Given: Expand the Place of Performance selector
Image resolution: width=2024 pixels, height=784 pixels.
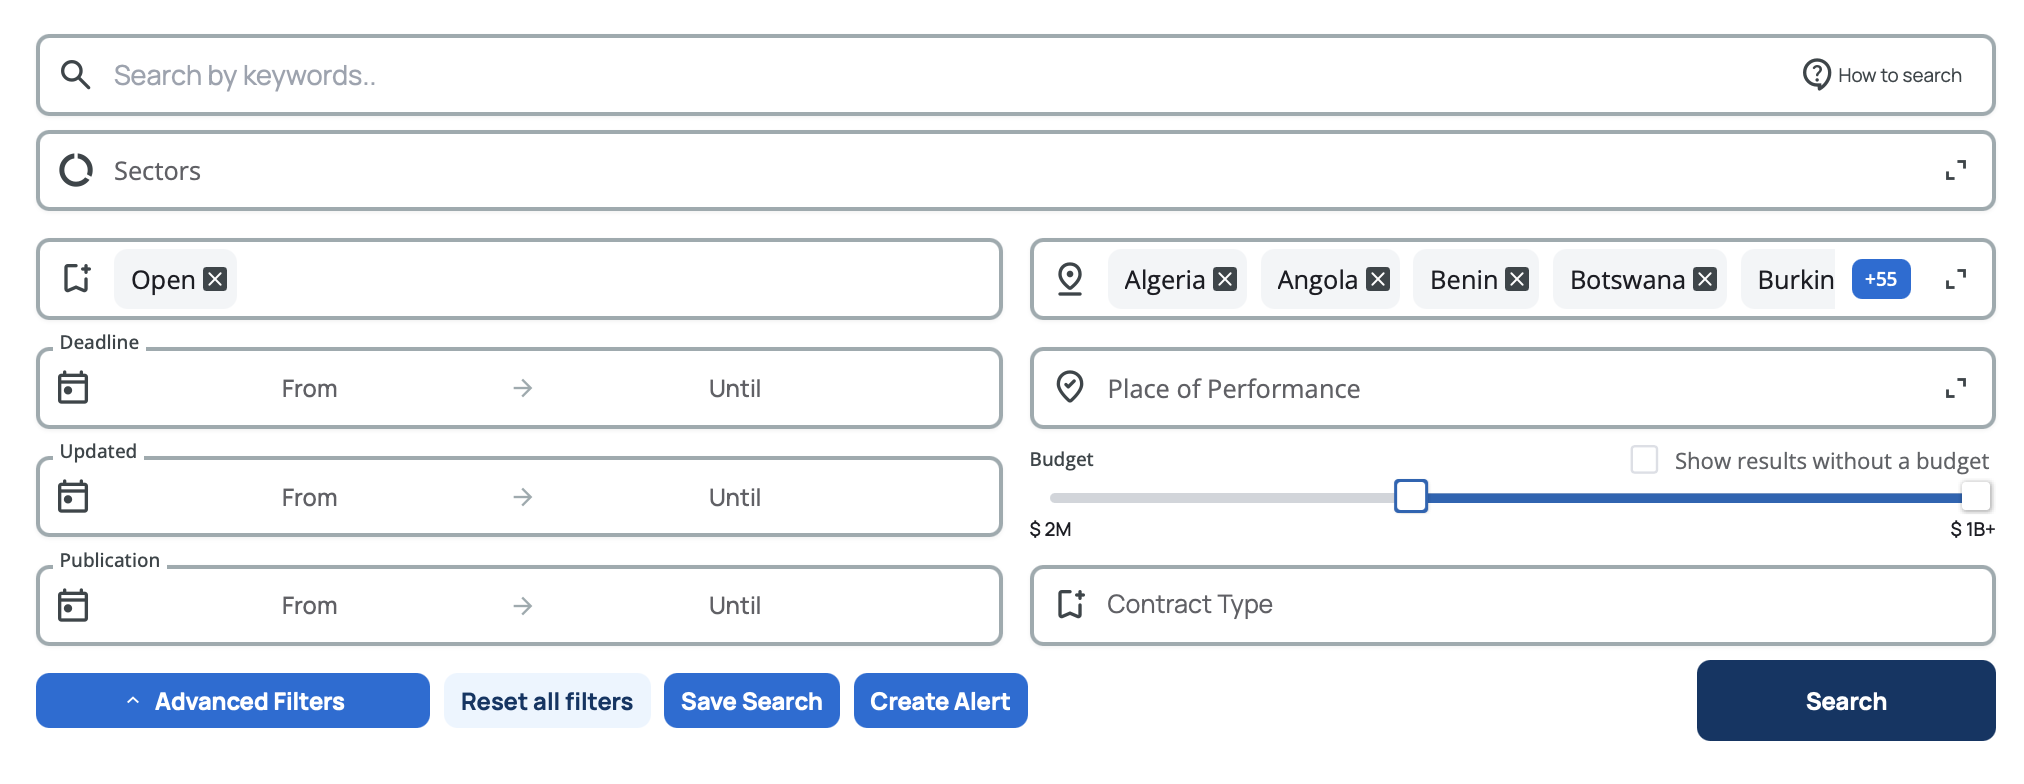Looking at the screenshot, I should point(1955,388).
